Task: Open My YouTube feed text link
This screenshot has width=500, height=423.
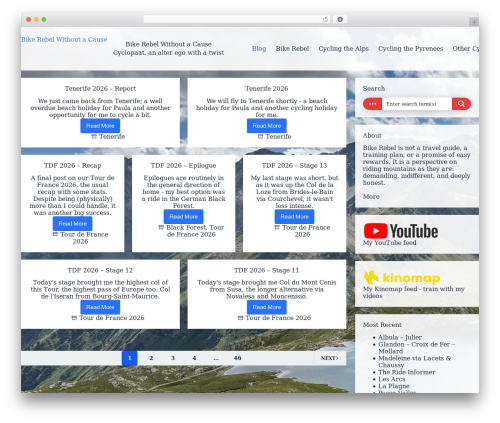Action: click(389, 243)
